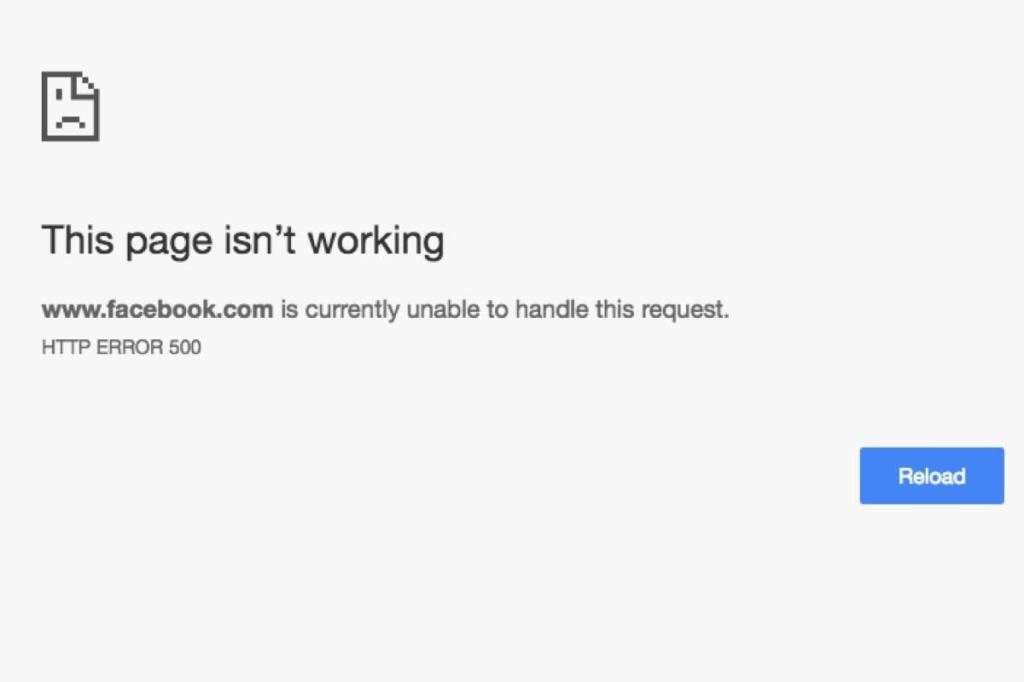The height and width of the screenshot is (682, 1024).
Task: Click the word 'HTTP' in the error line
Action: coord(66,347)
